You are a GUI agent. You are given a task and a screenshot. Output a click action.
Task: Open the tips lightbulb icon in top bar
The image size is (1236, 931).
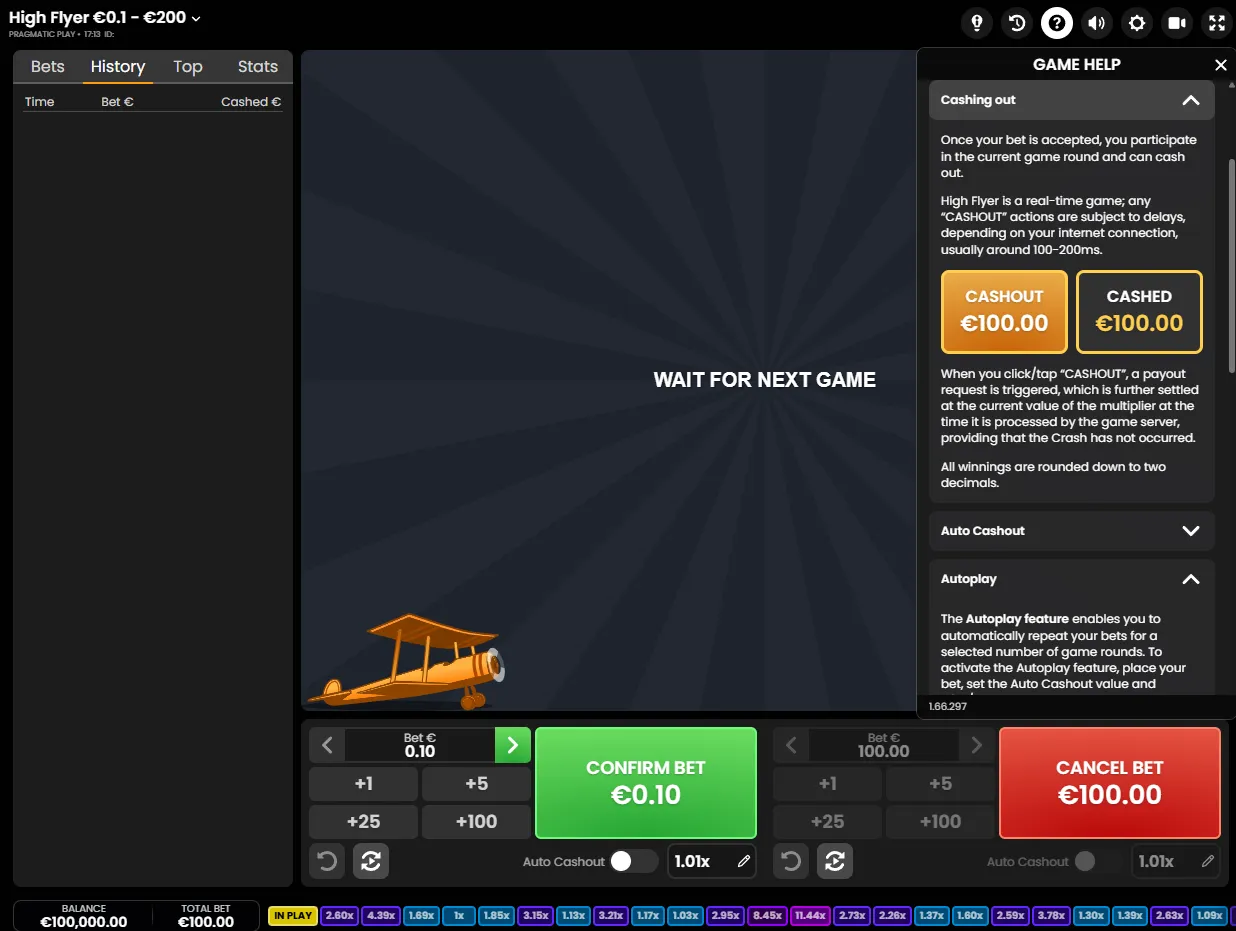tap(977, 23)
